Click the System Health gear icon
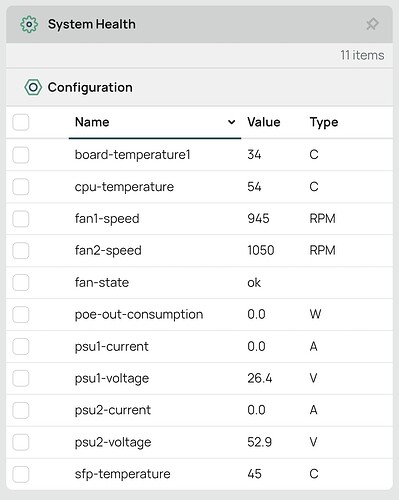The height and width of the screenshot is (500, 399). click(29, 24)
